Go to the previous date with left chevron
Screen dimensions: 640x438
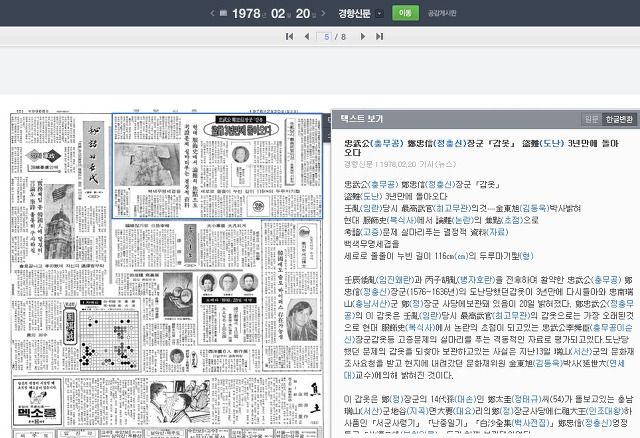click(x=212, y=13)
